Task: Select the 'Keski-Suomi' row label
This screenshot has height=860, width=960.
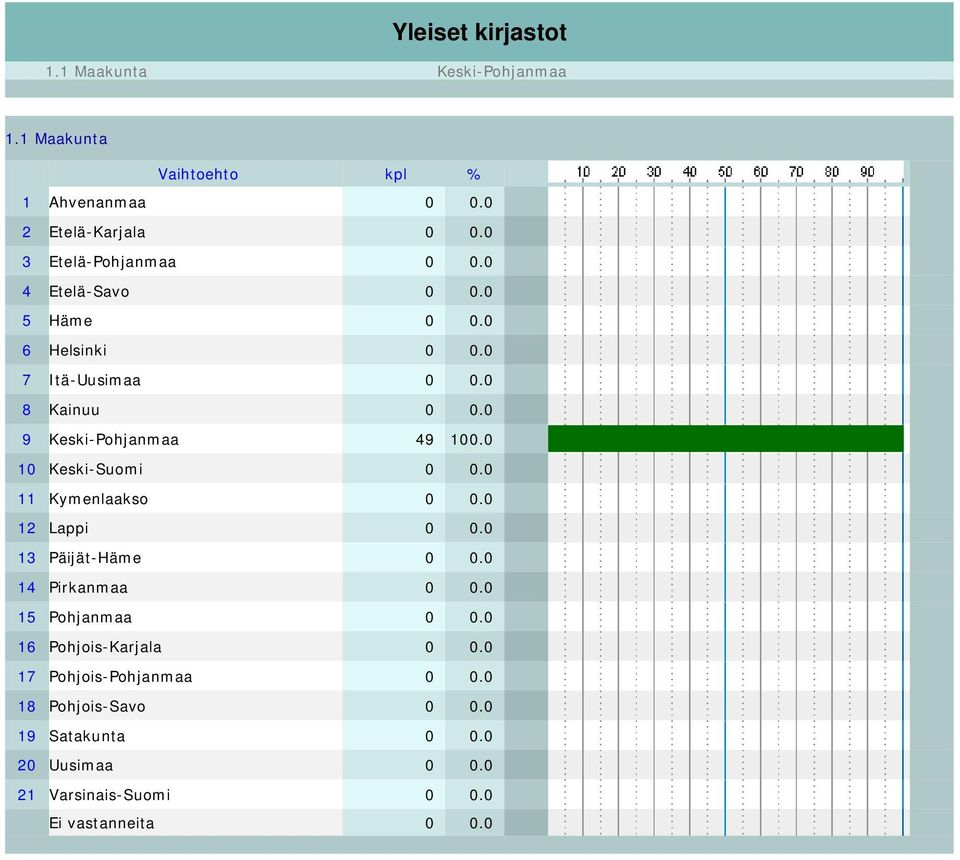Action: (96, 469)
